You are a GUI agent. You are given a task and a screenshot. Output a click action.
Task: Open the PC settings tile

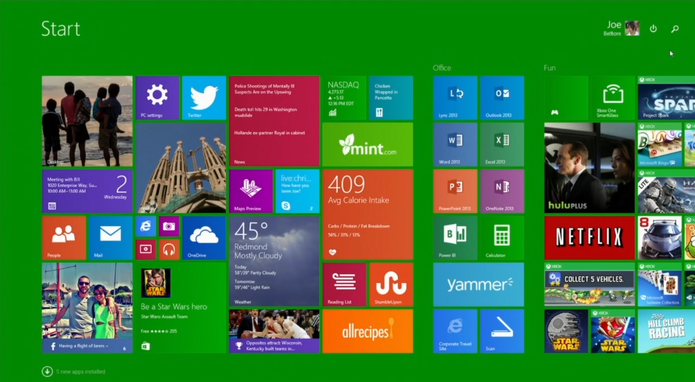pyautogui.click(x=157, y=97)
